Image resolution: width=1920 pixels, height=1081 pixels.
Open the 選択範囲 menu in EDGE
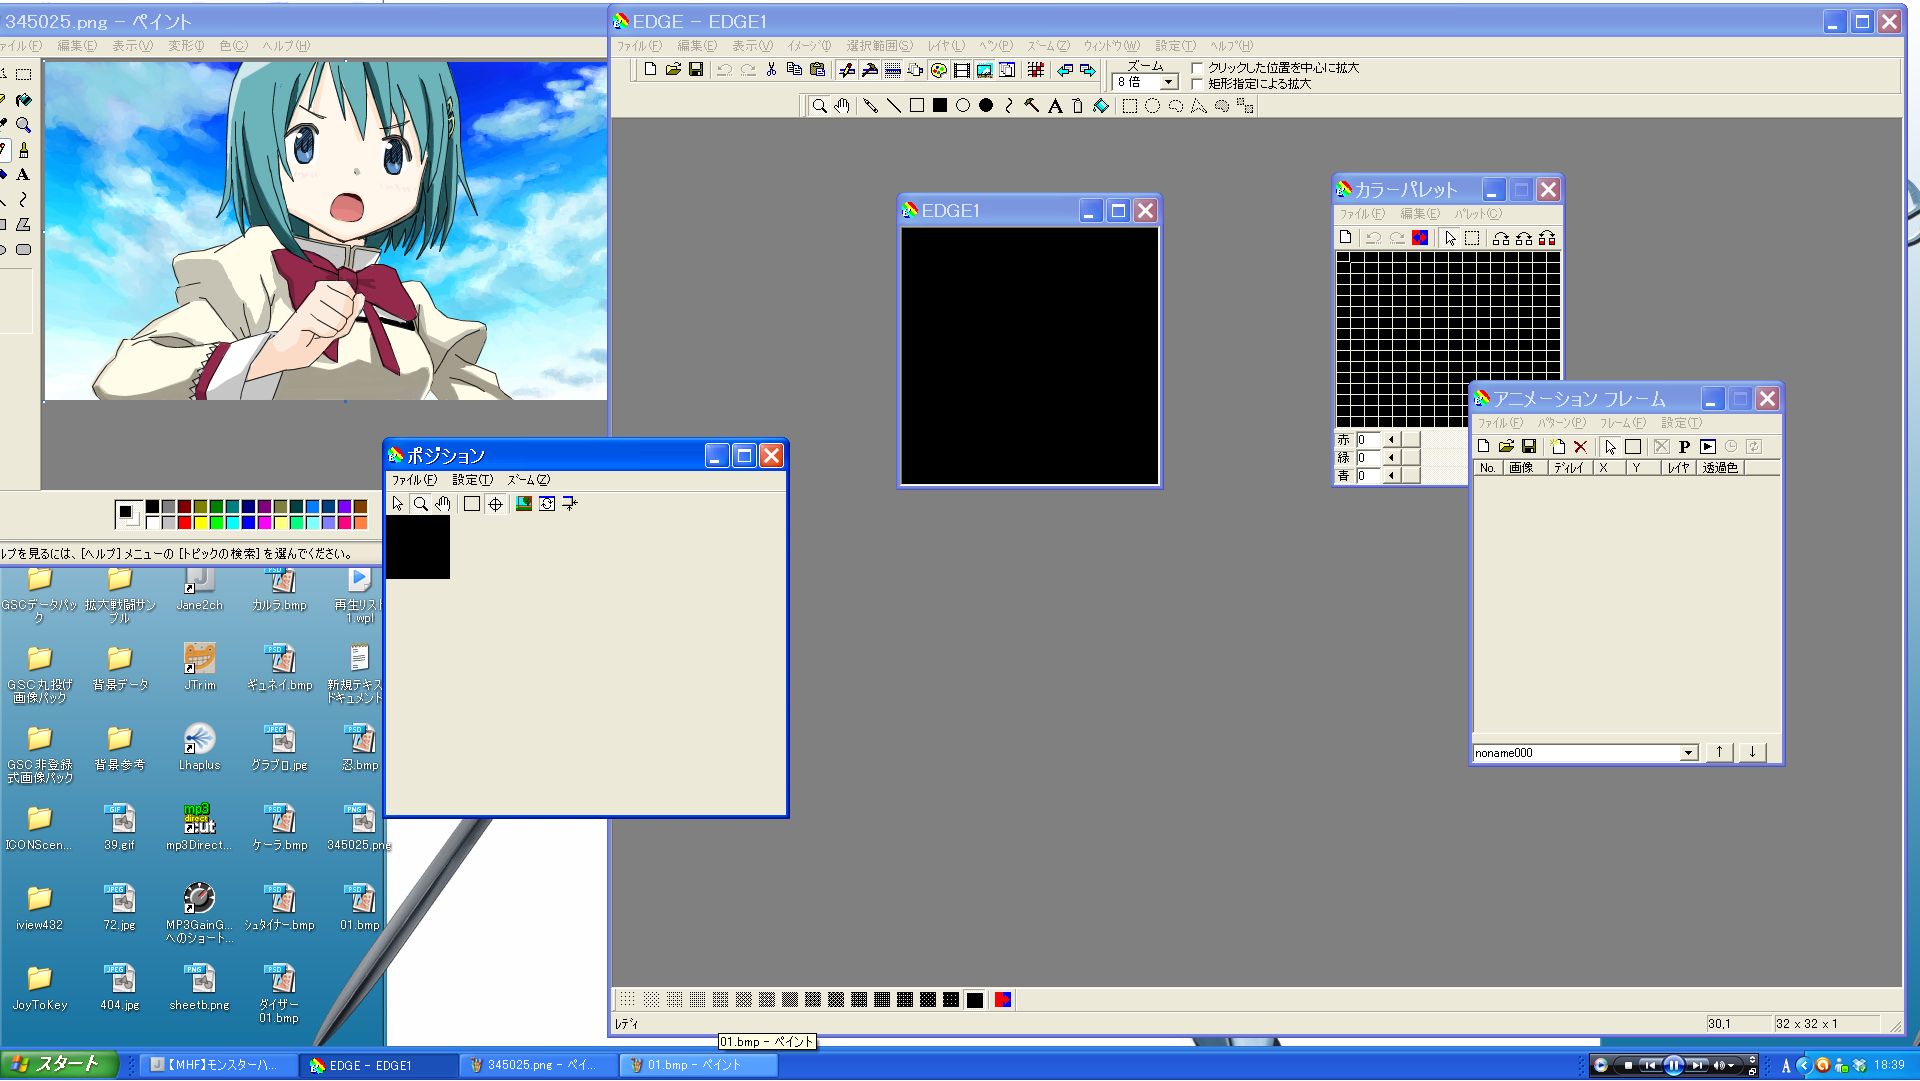click(x=879, y=46)
